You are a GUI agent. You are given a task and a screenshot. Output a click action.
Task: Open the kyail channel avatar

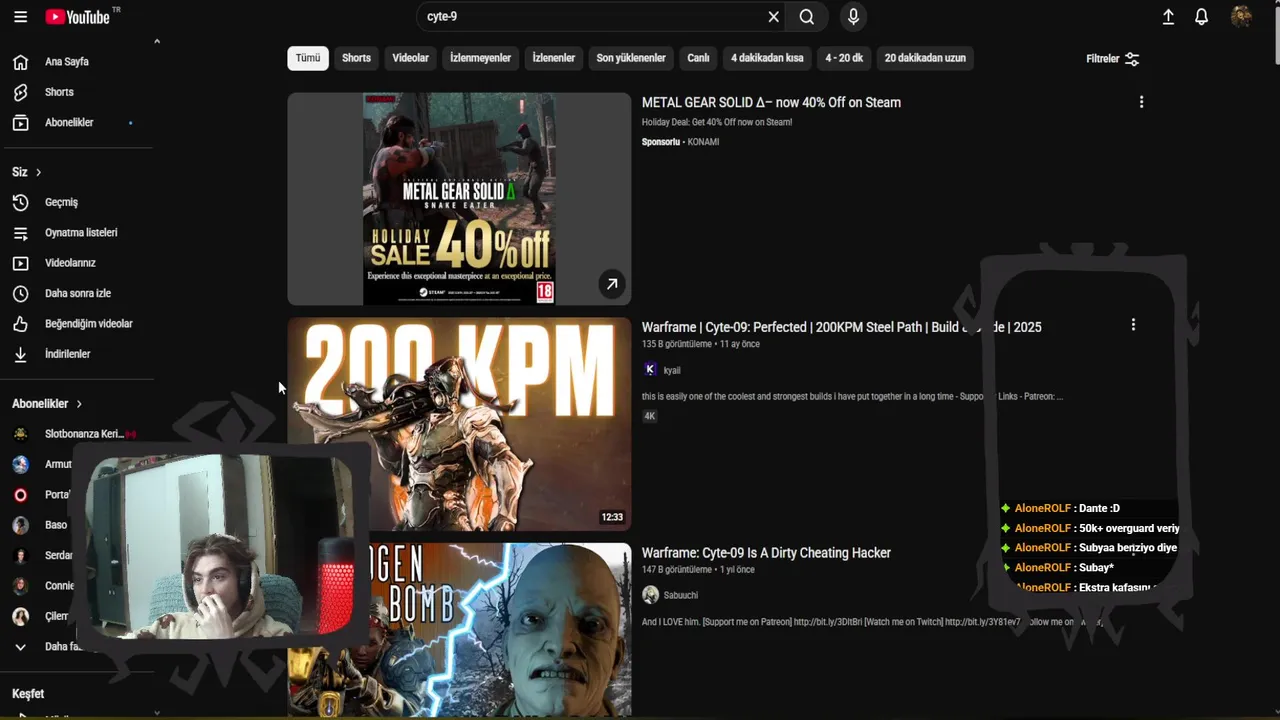pyautogui.click(x=650, y=370)
